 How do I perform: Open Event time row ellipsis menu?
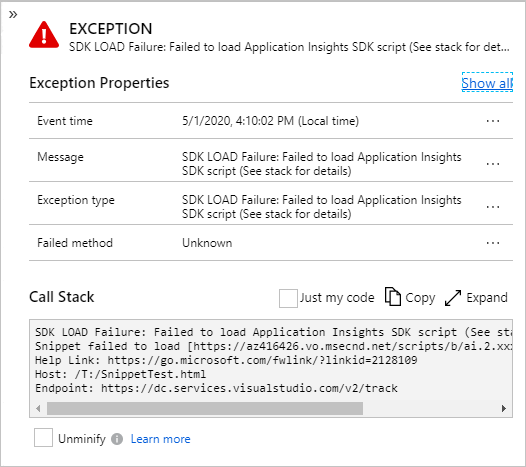493,121
